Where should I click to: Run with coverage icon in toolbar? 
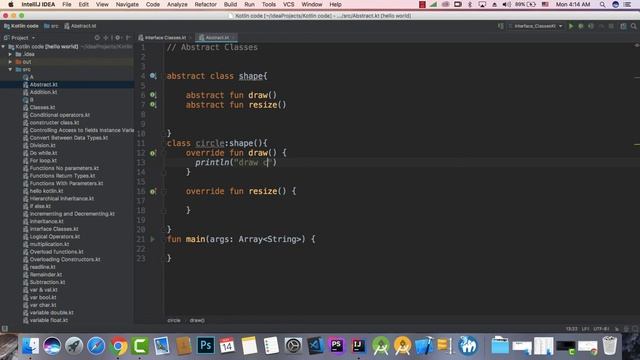591,26
